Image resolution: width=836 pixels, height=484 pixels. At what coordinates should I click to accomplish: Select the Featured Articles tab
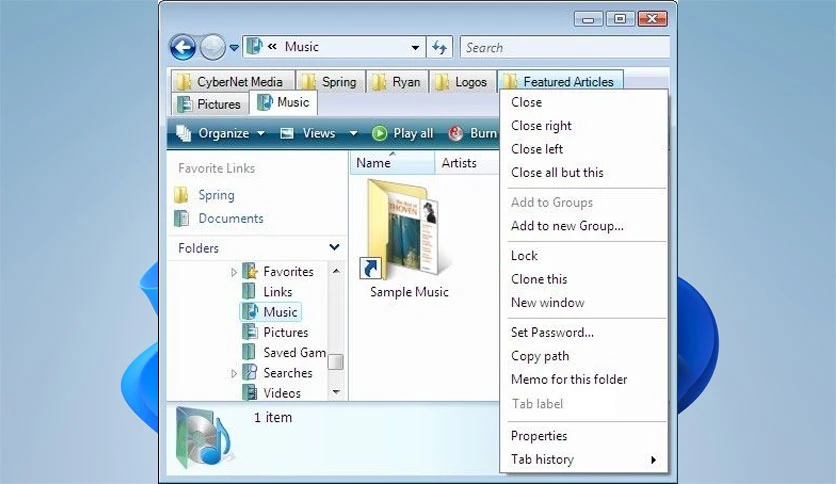pyautogui.click(x=560, y=82)
